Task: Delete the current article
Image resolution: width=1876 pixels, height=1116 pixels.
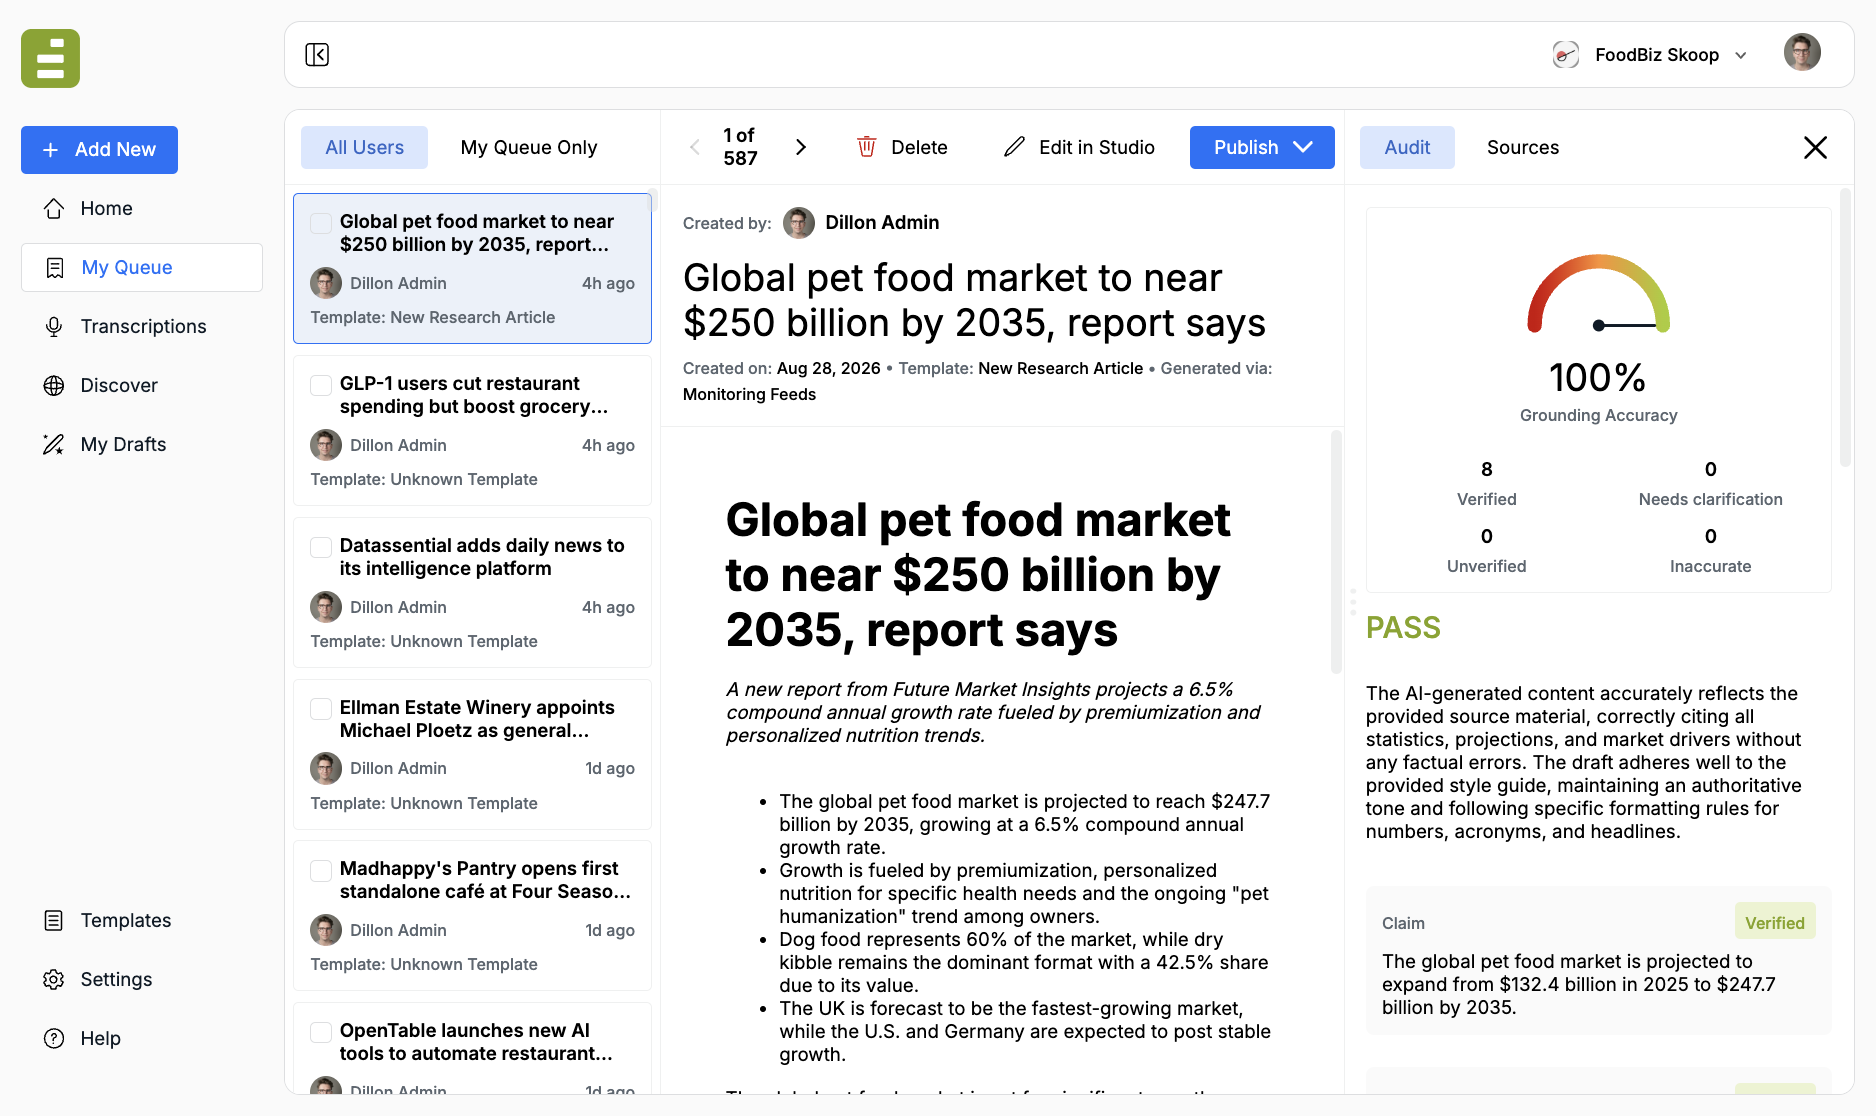Action: [902, 147]
